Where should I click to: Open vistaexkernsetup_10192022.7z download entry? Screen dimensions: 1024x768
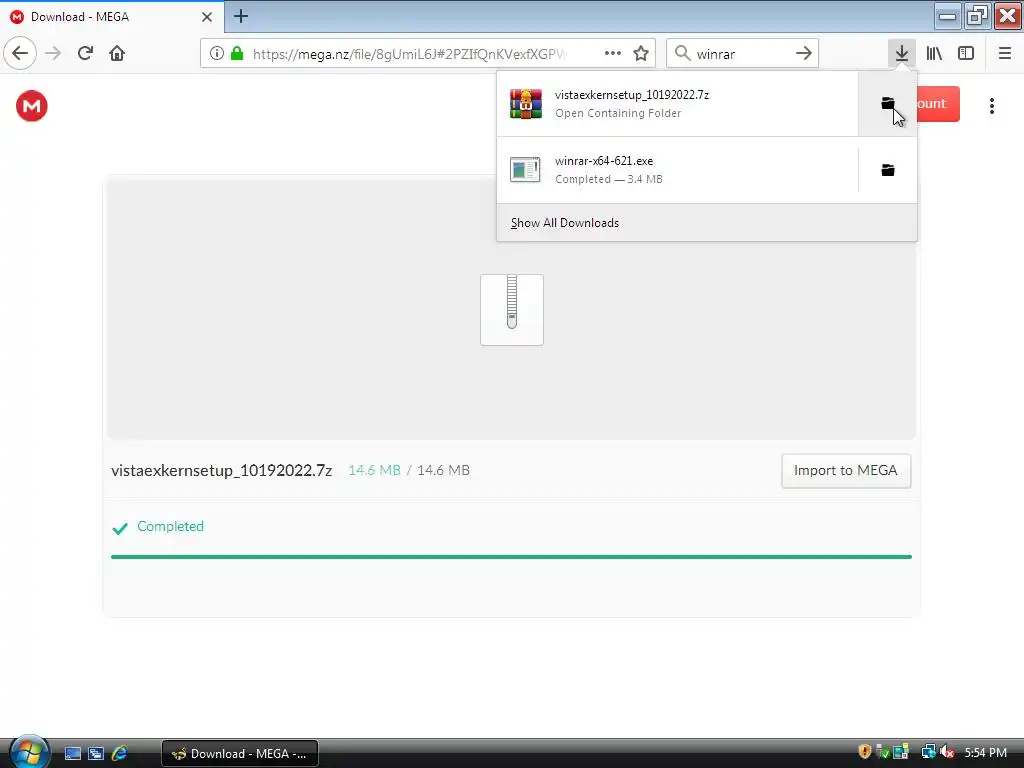coord(677,103)
